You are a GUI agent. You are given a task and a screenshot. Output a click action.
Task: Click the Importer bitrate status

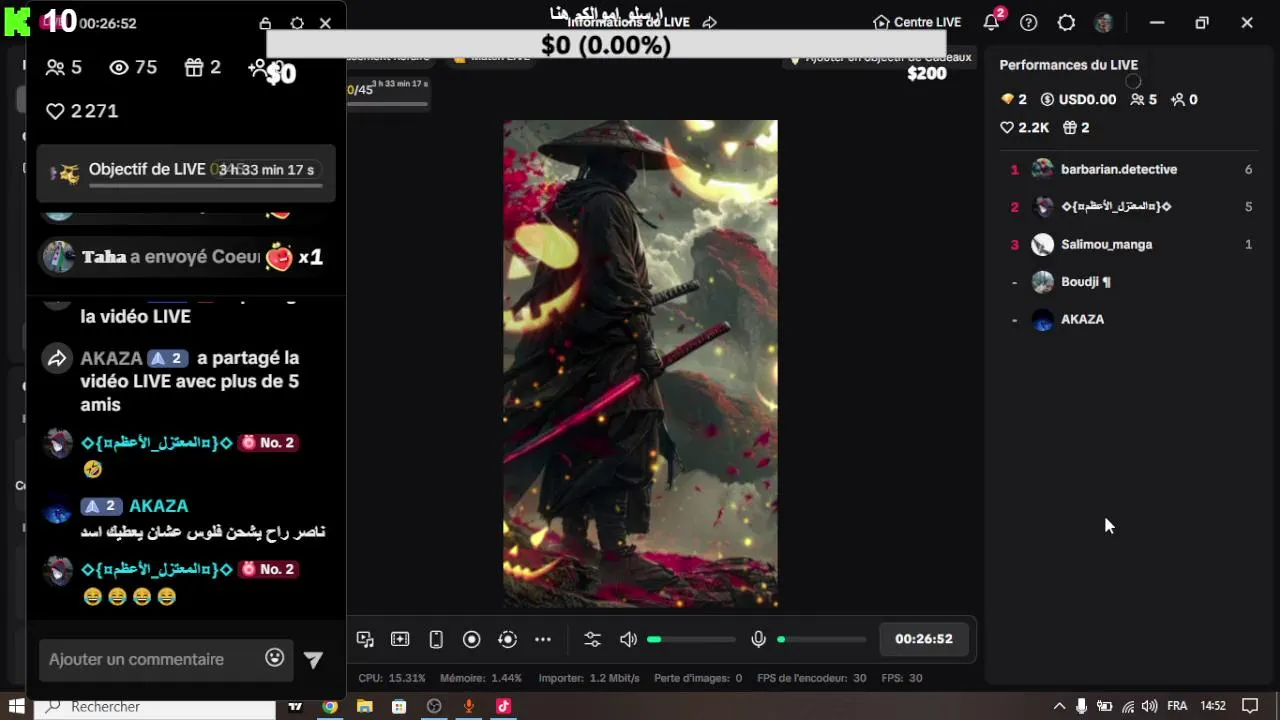[589, 678]
